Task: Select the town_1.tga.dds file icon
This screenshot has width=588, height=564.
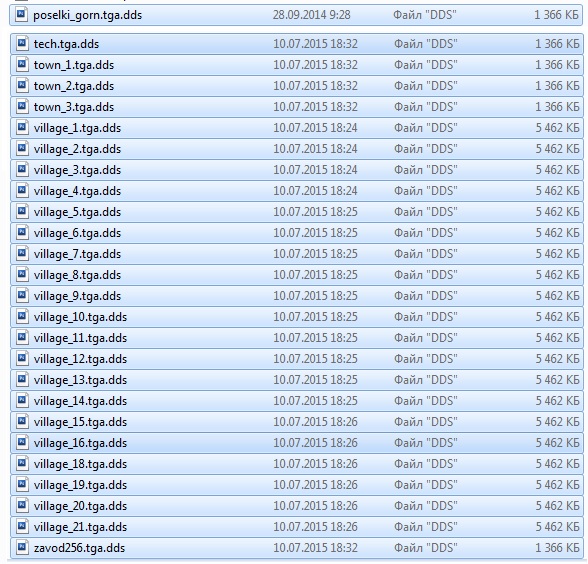Action: (x=22, y=65)
